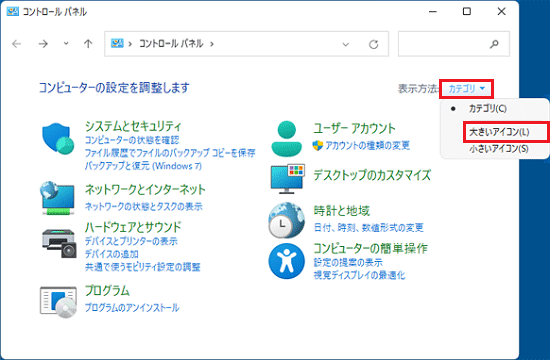Image resolution: width=550 pixels, height=360 pixels.
Task: Click the refresh icon in address bar
Action: (374, 44)
